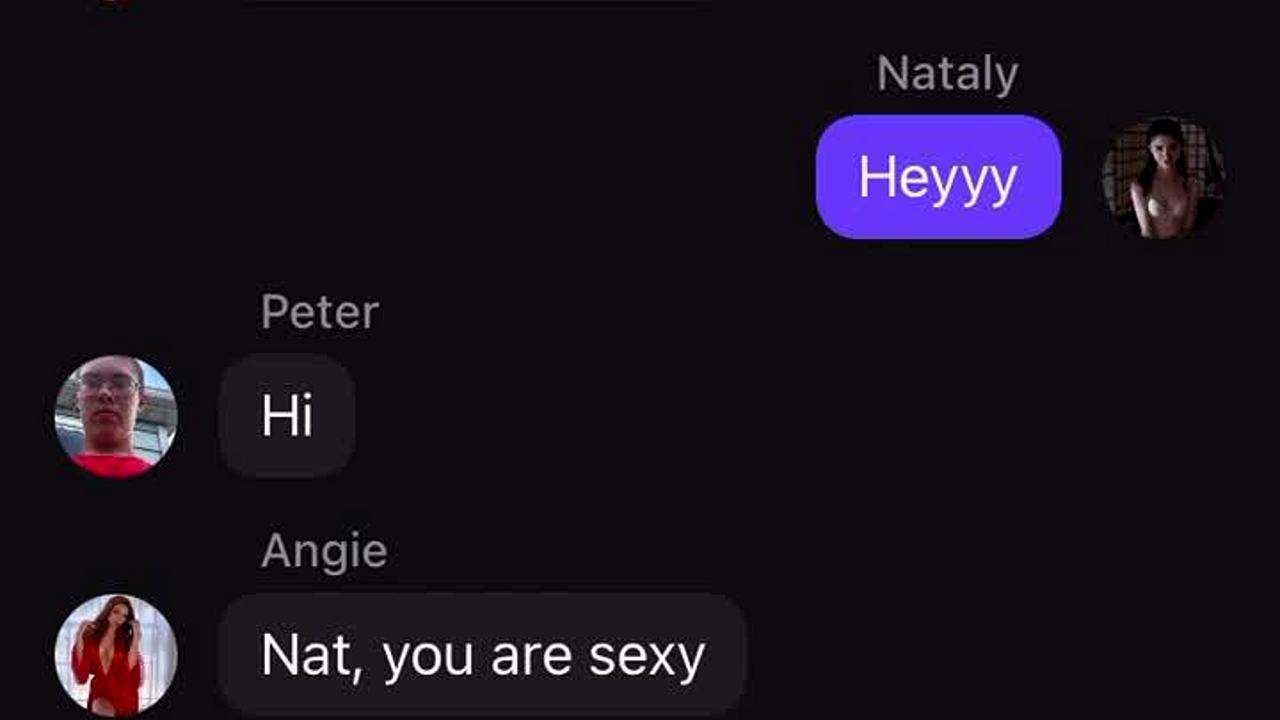Click the letter "H" in the "Heyyy" text

[875, 177]
